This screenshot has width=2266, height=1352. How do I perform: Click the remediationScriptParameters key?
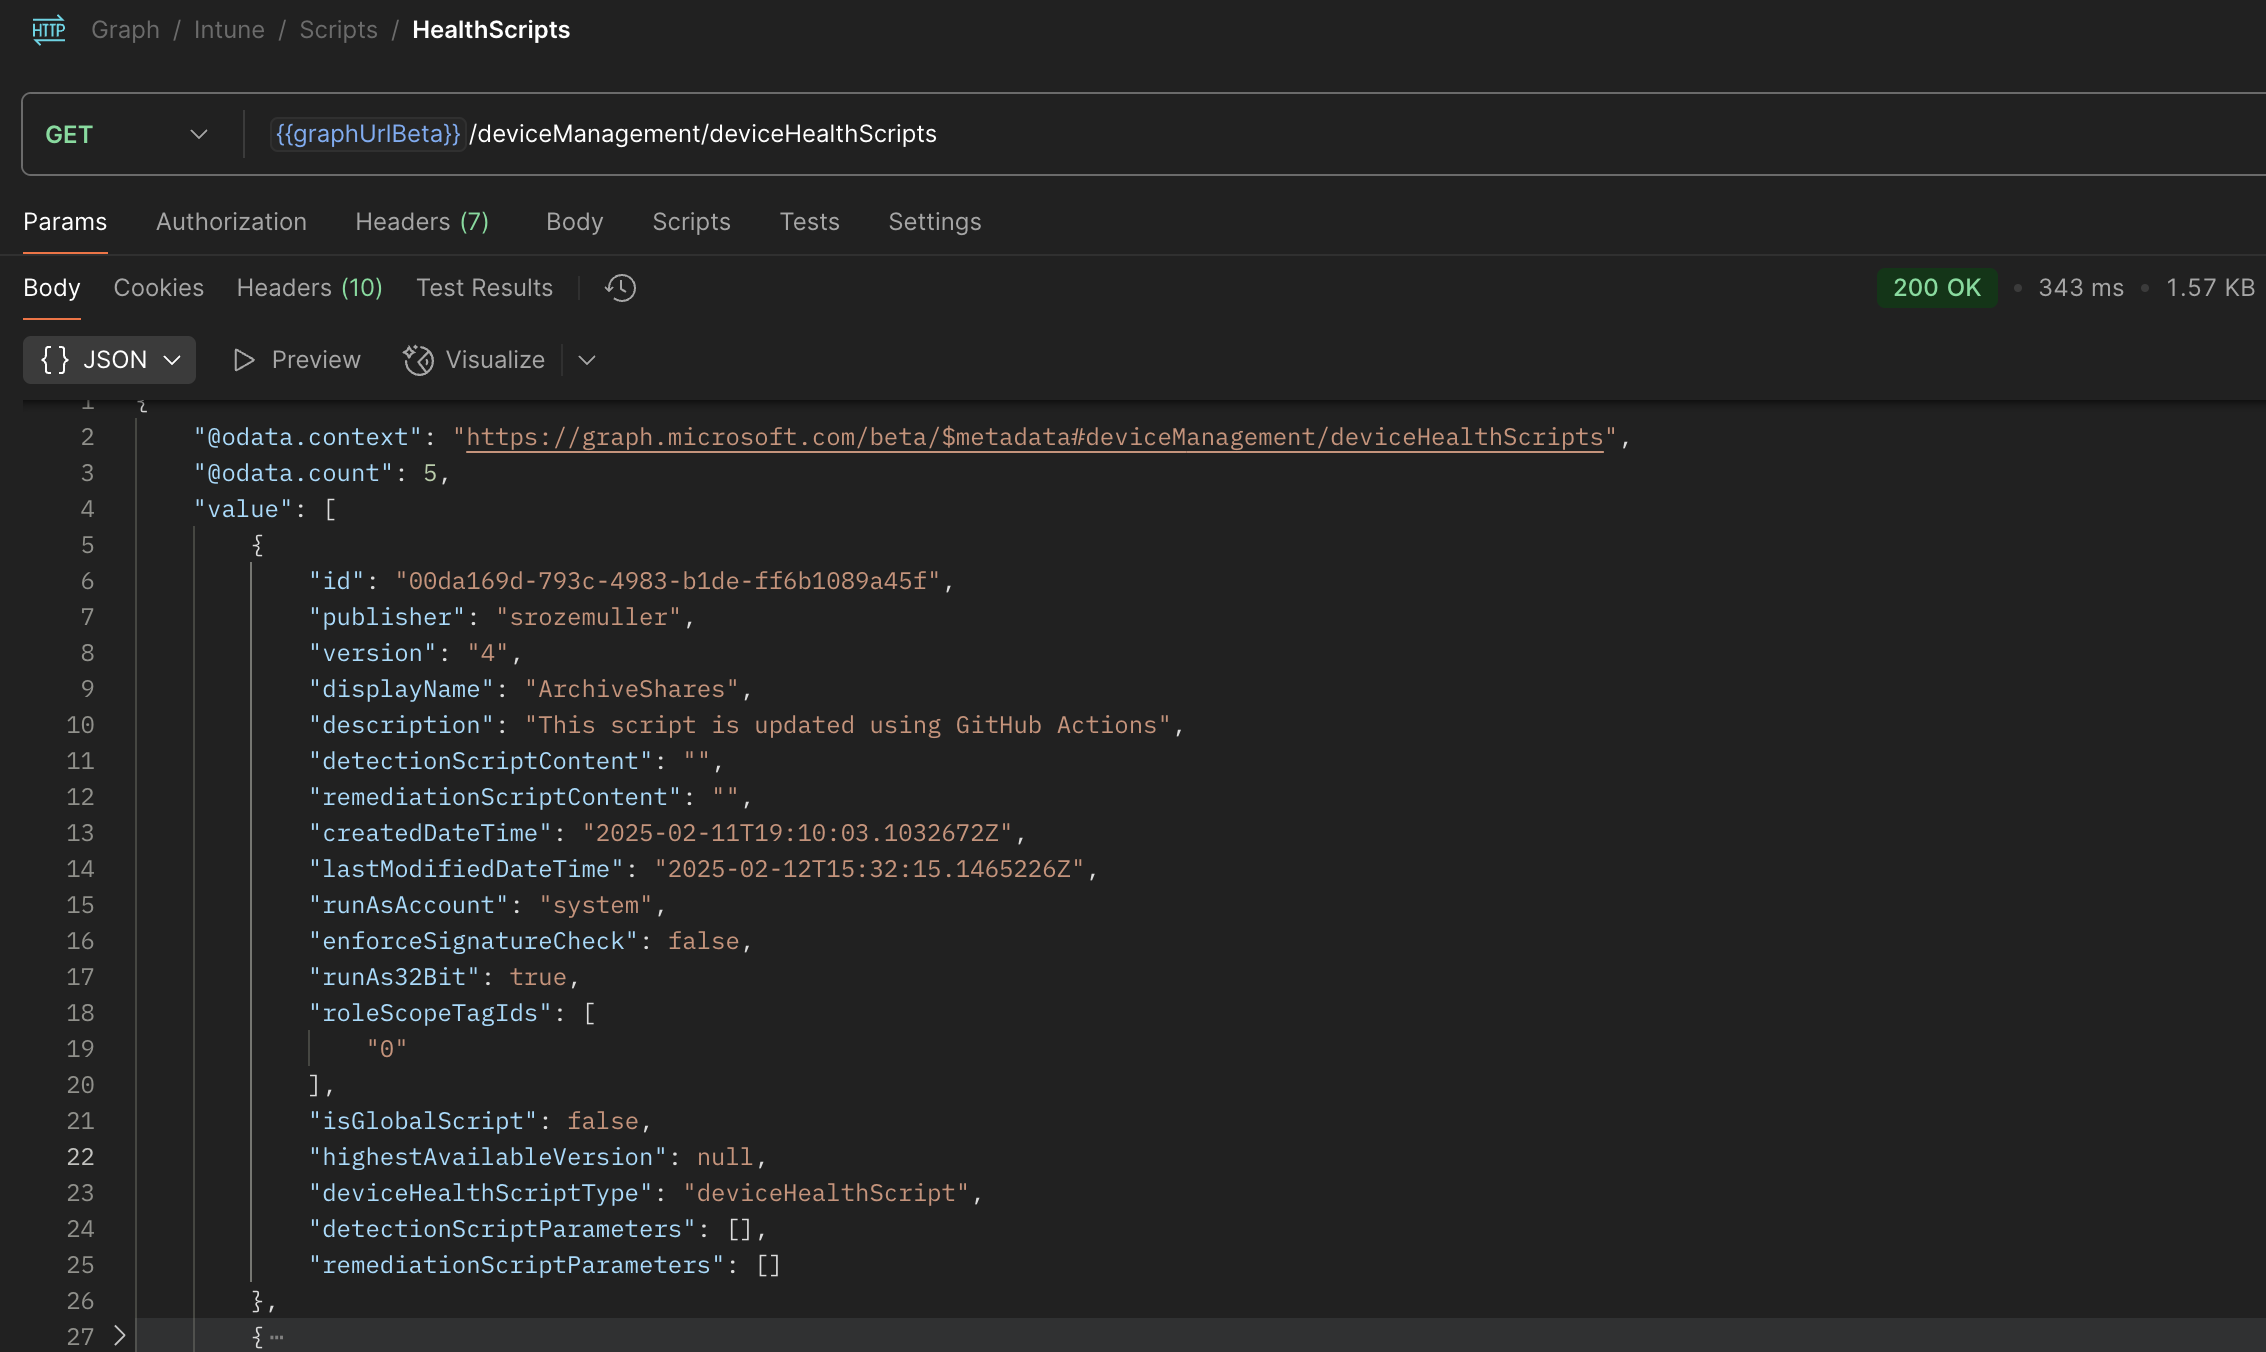point(517,1265)
